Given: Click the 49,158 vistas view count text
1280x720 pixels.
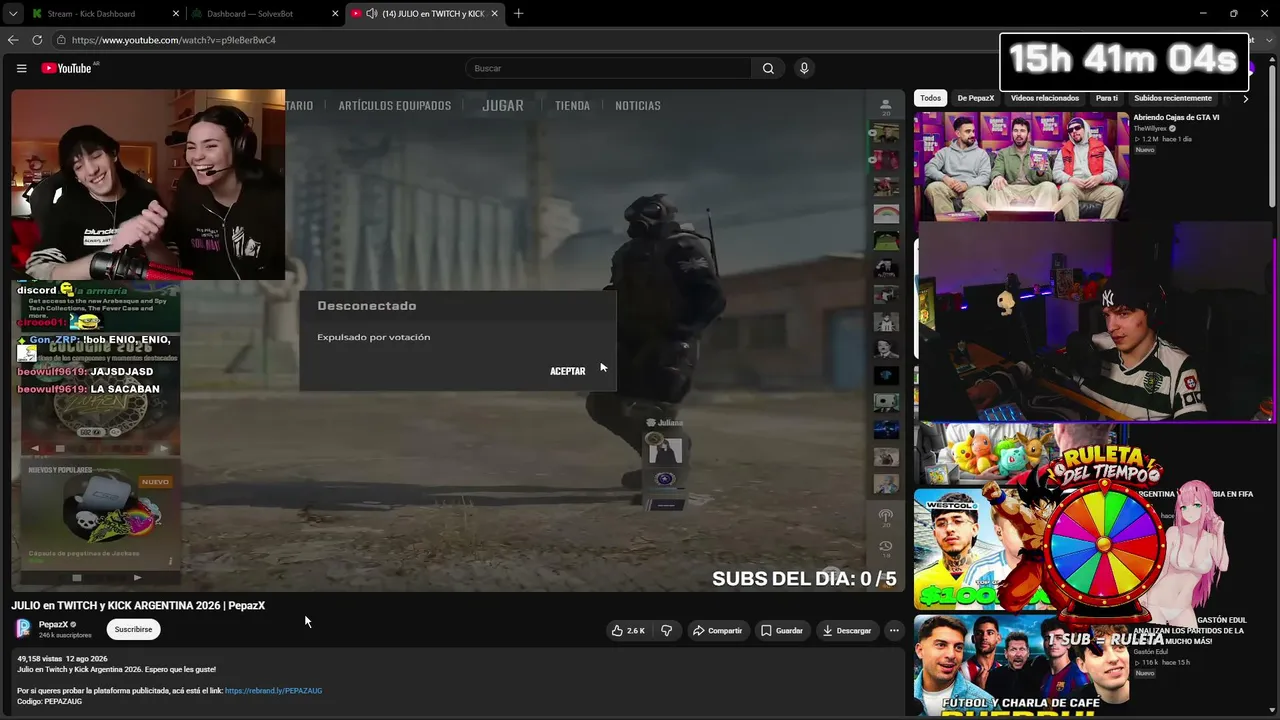Looking at the screenshot, I should [38, 659].
